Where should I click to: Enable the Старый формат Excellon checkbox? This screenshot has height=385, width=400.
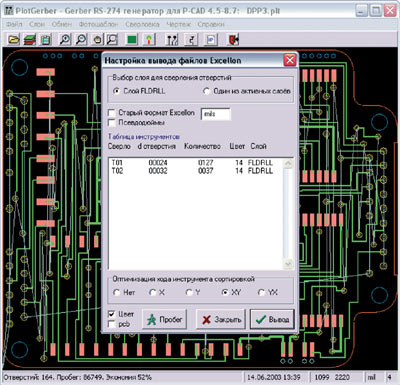pos(112,113)
